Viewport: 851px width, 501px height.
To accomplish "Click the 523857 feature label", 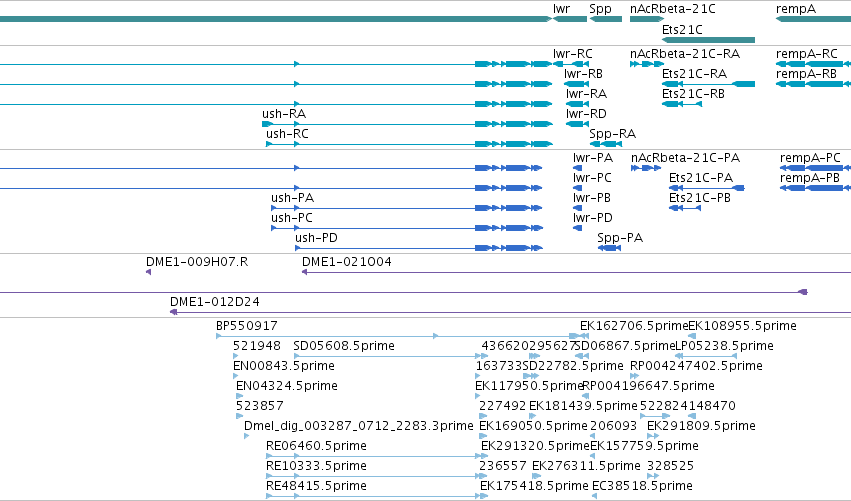I will [259, 406].
